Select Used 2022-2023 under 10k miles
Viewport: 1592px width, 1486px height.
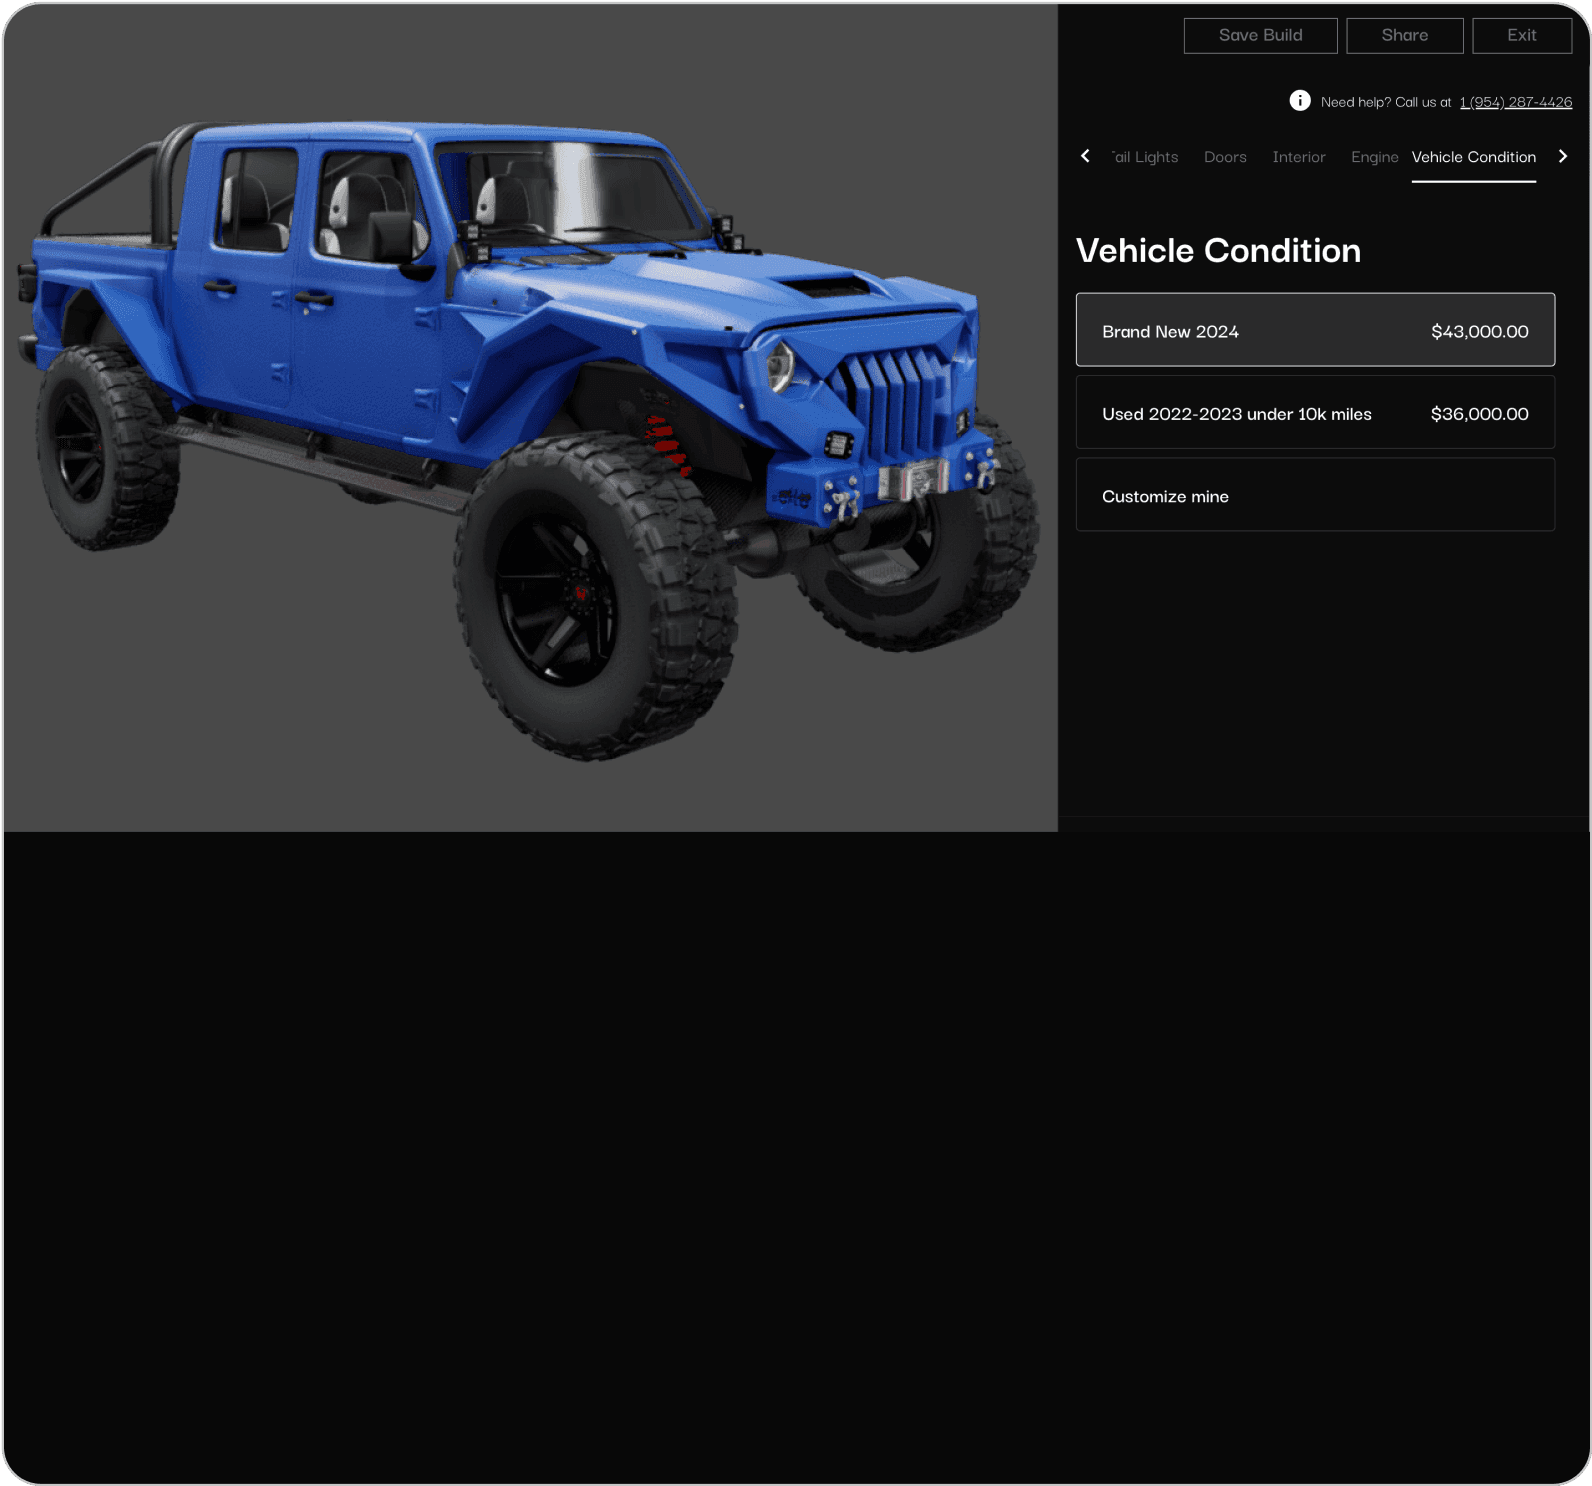coord(1314,413)
